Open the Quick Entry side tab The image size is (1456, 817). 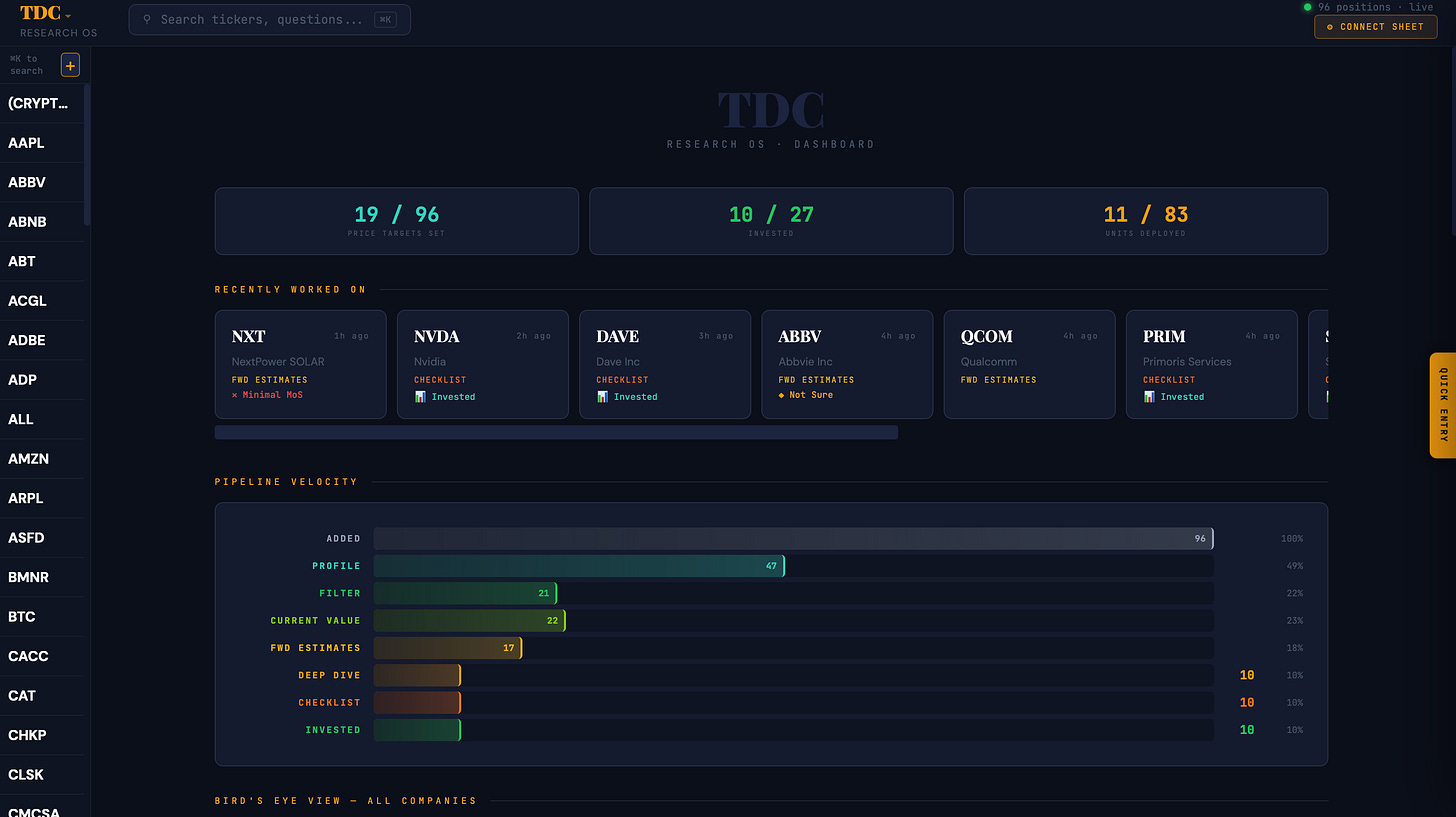1442,405
